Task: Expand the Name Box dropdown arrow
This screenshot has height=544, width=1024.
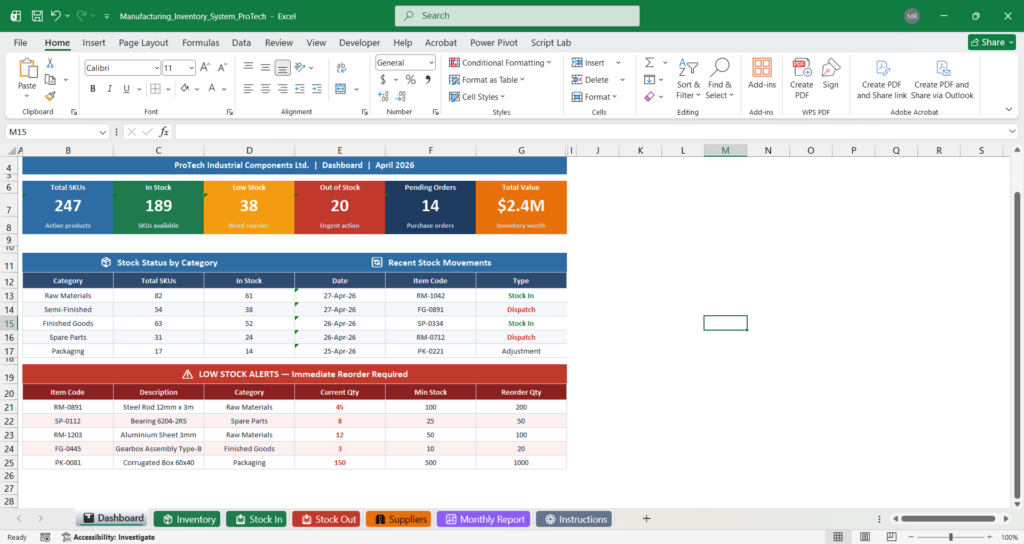Action: click(103, 132)
